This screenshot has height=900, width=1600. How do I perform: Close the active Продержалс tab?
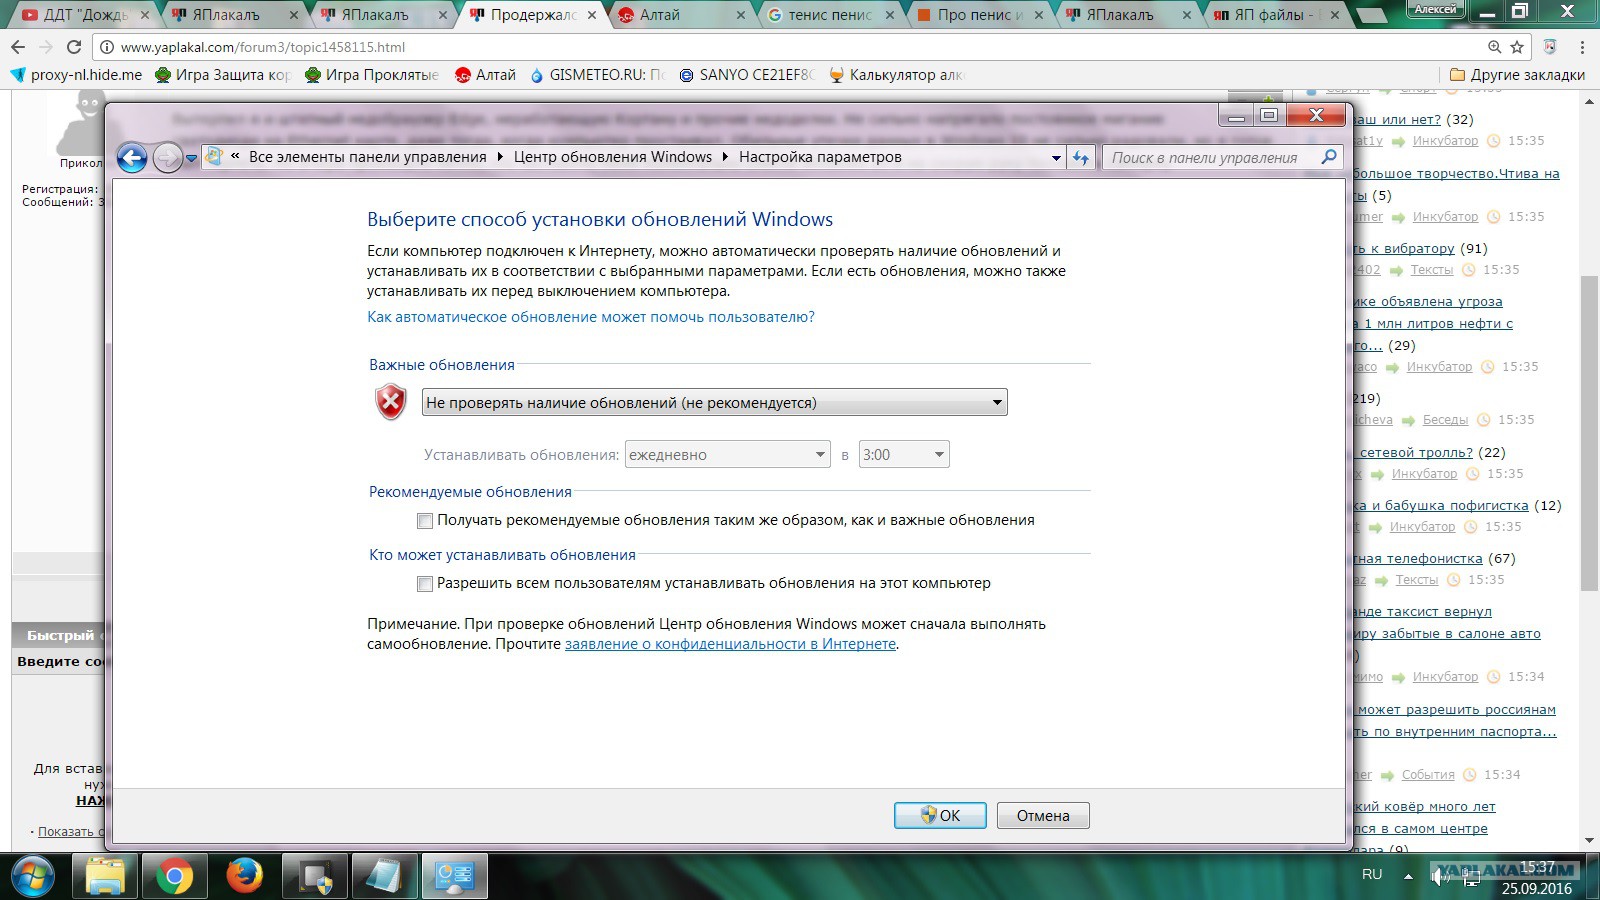(592, 15)
